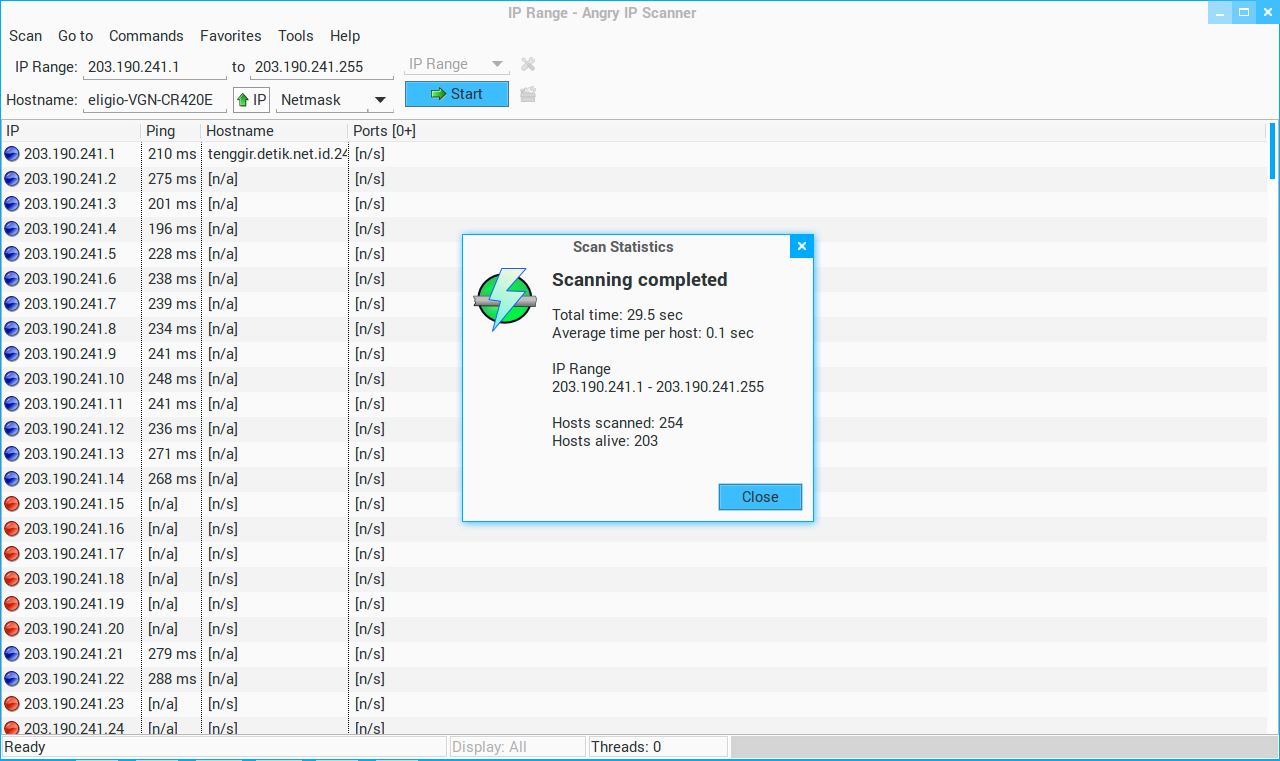Click the ending IP address field
The image size is (1280, 761).
320,67
